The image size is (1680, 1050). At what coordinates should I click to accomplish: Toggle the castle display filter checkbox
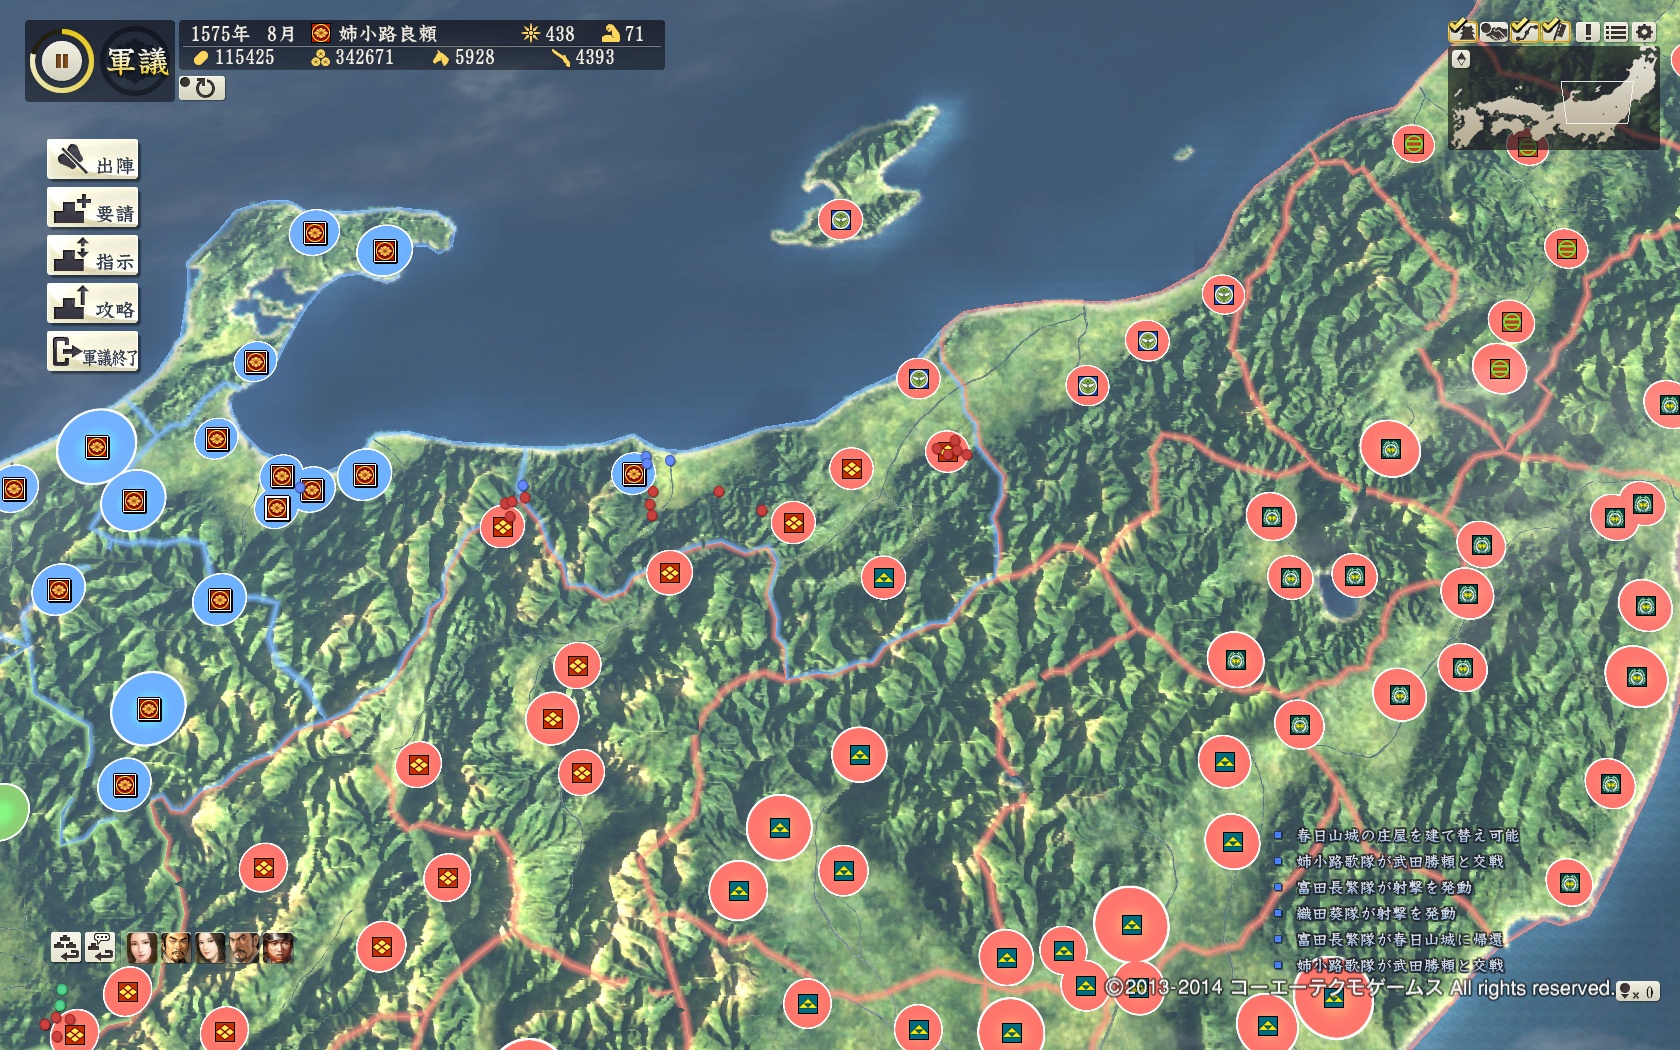tap(1461, 31)
